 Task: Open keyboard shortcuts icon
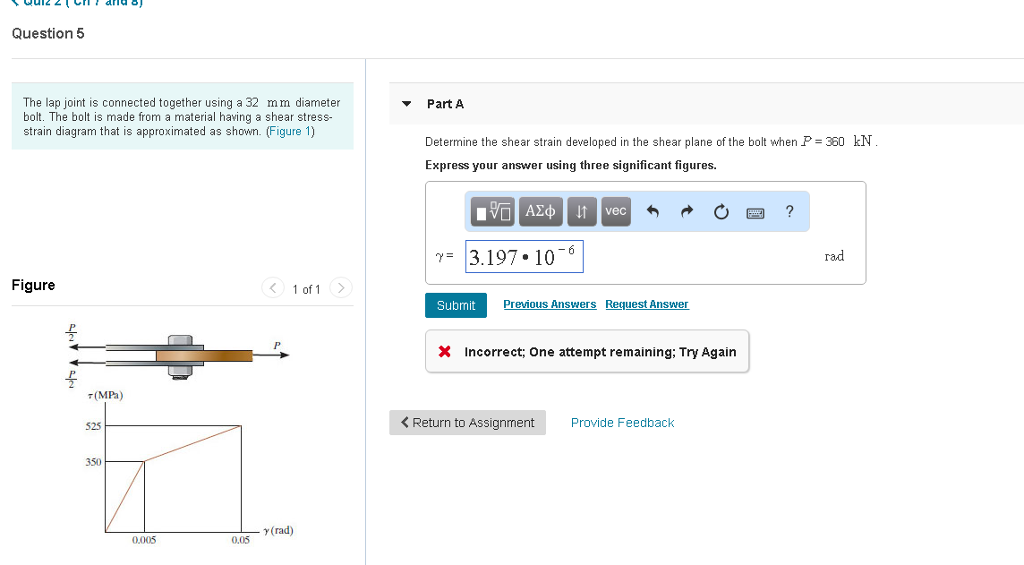pos(757,211)
